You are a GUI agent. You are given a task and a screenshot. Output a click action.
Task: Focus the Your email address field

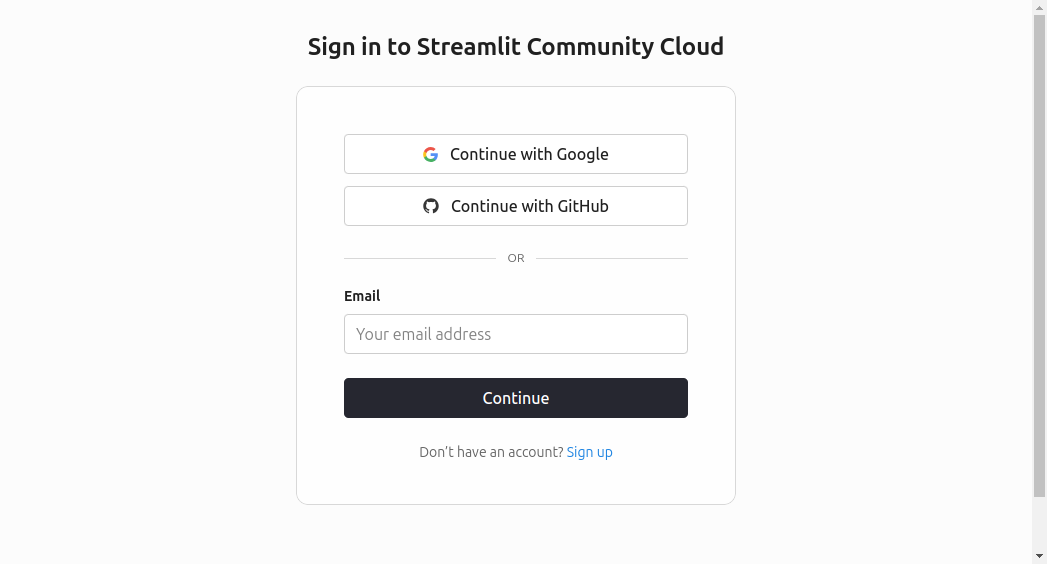[x=515, y=334]
